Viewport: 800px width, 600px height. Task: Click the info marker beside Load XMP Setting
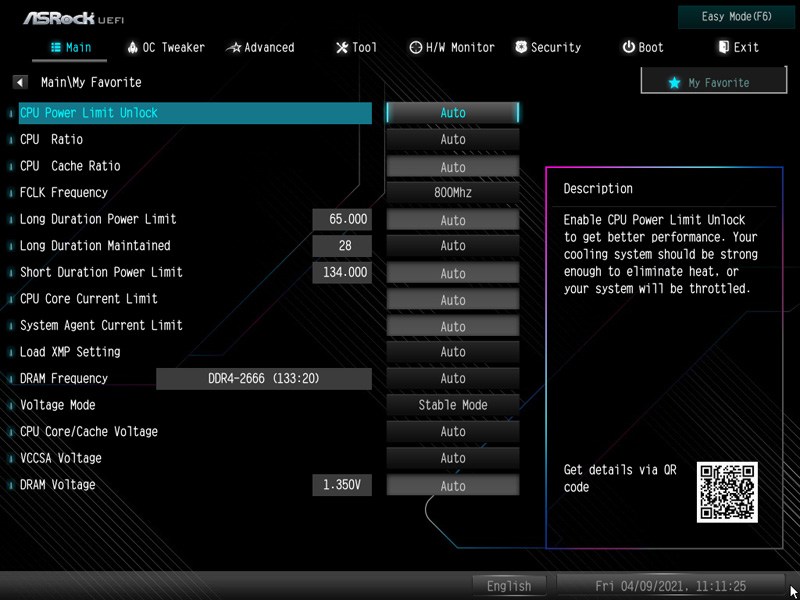[11, 352]
